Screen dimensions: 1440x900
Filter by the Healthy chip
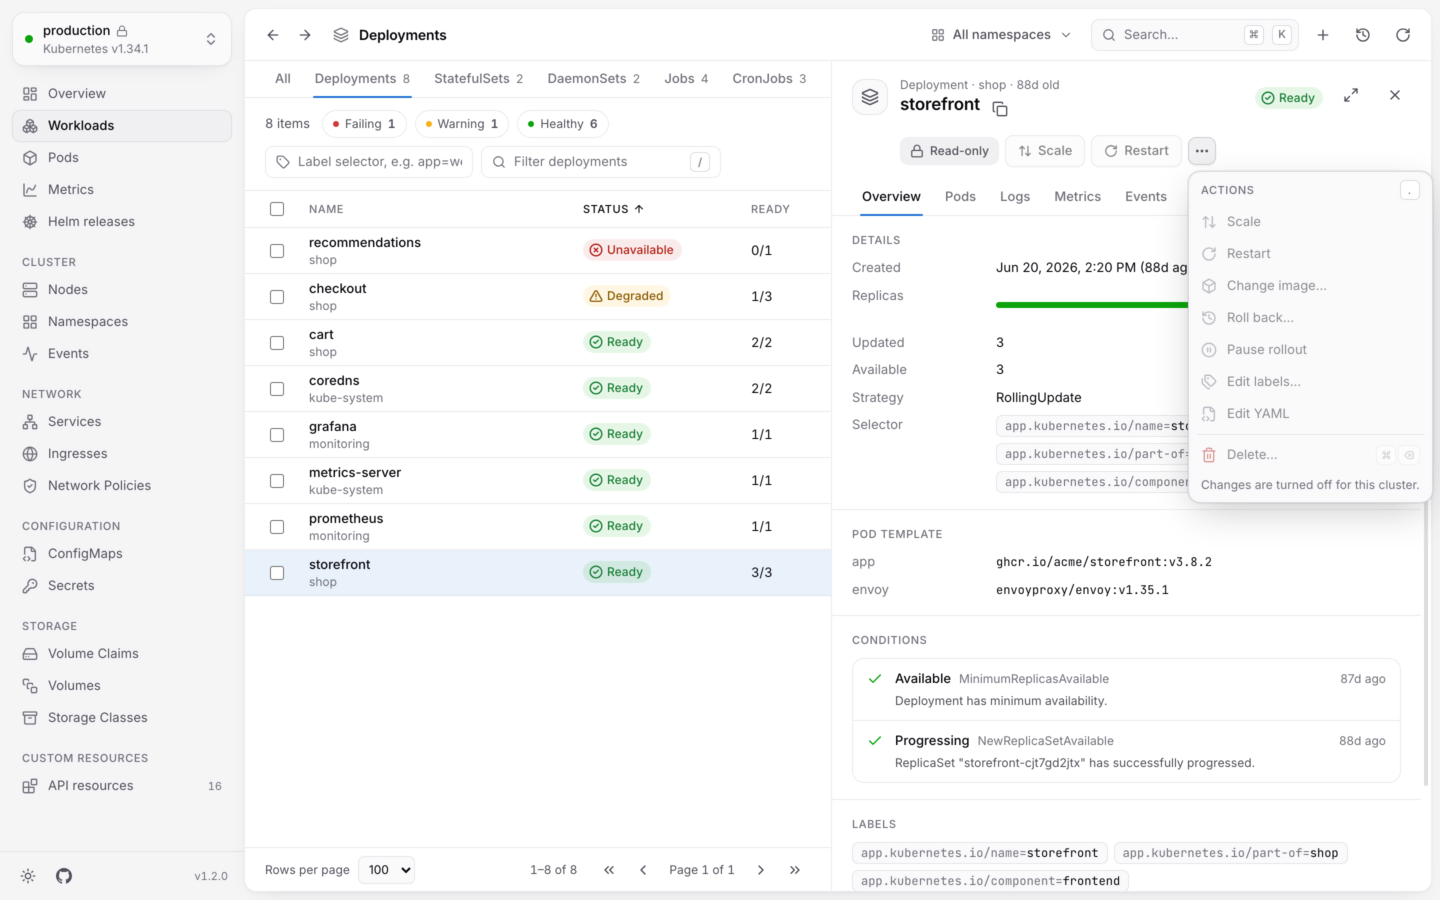coord(563,124)
